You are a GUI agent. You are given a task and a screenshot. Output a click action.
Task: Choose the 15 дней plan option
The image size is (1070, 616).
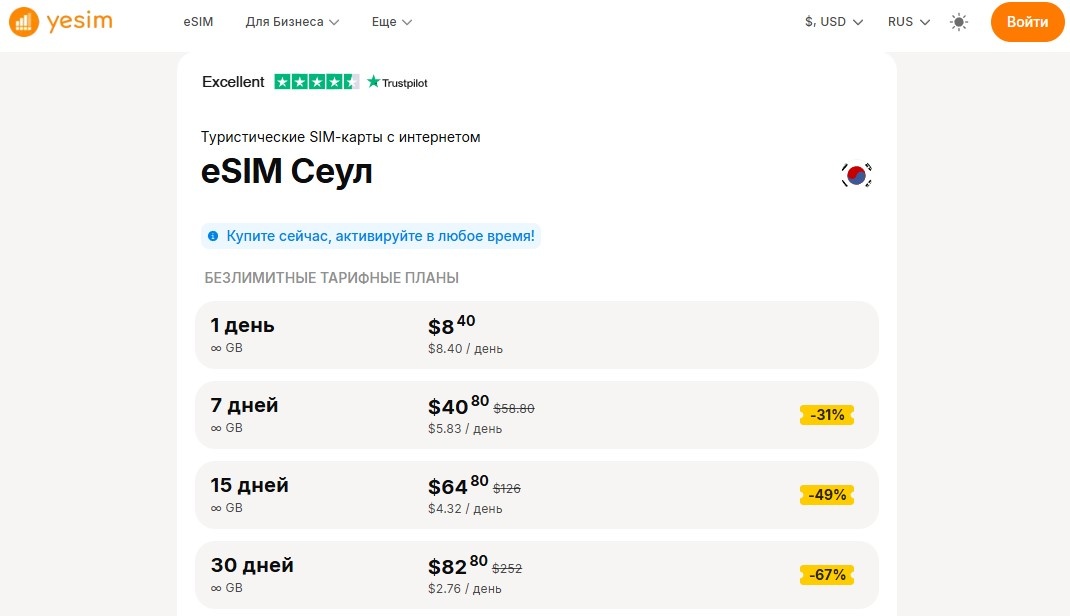[x=536, y=495]
